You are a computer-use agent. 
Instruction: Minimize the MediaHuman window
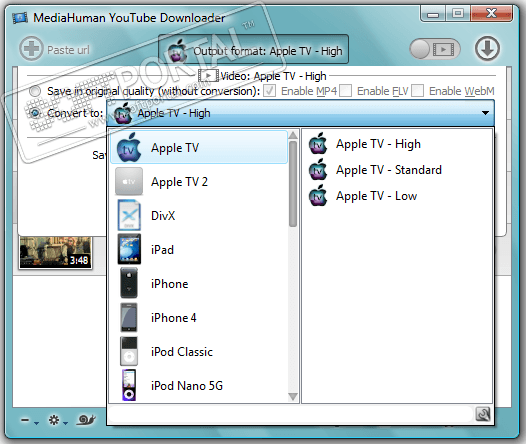pyautogui.click(x=433, y=14)
